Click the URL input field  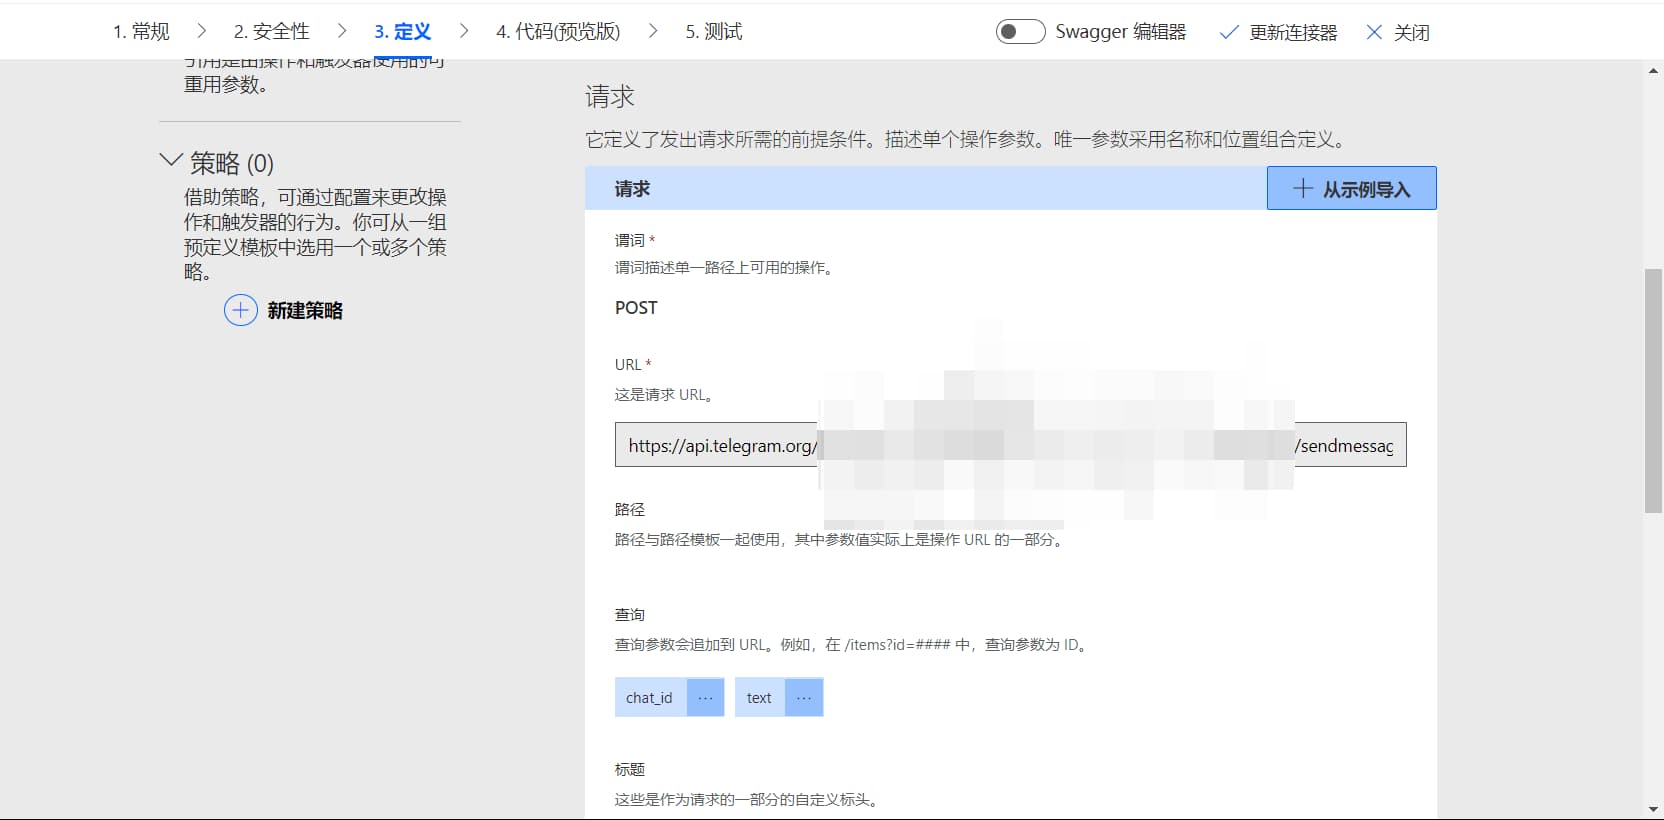point(1010,445)
